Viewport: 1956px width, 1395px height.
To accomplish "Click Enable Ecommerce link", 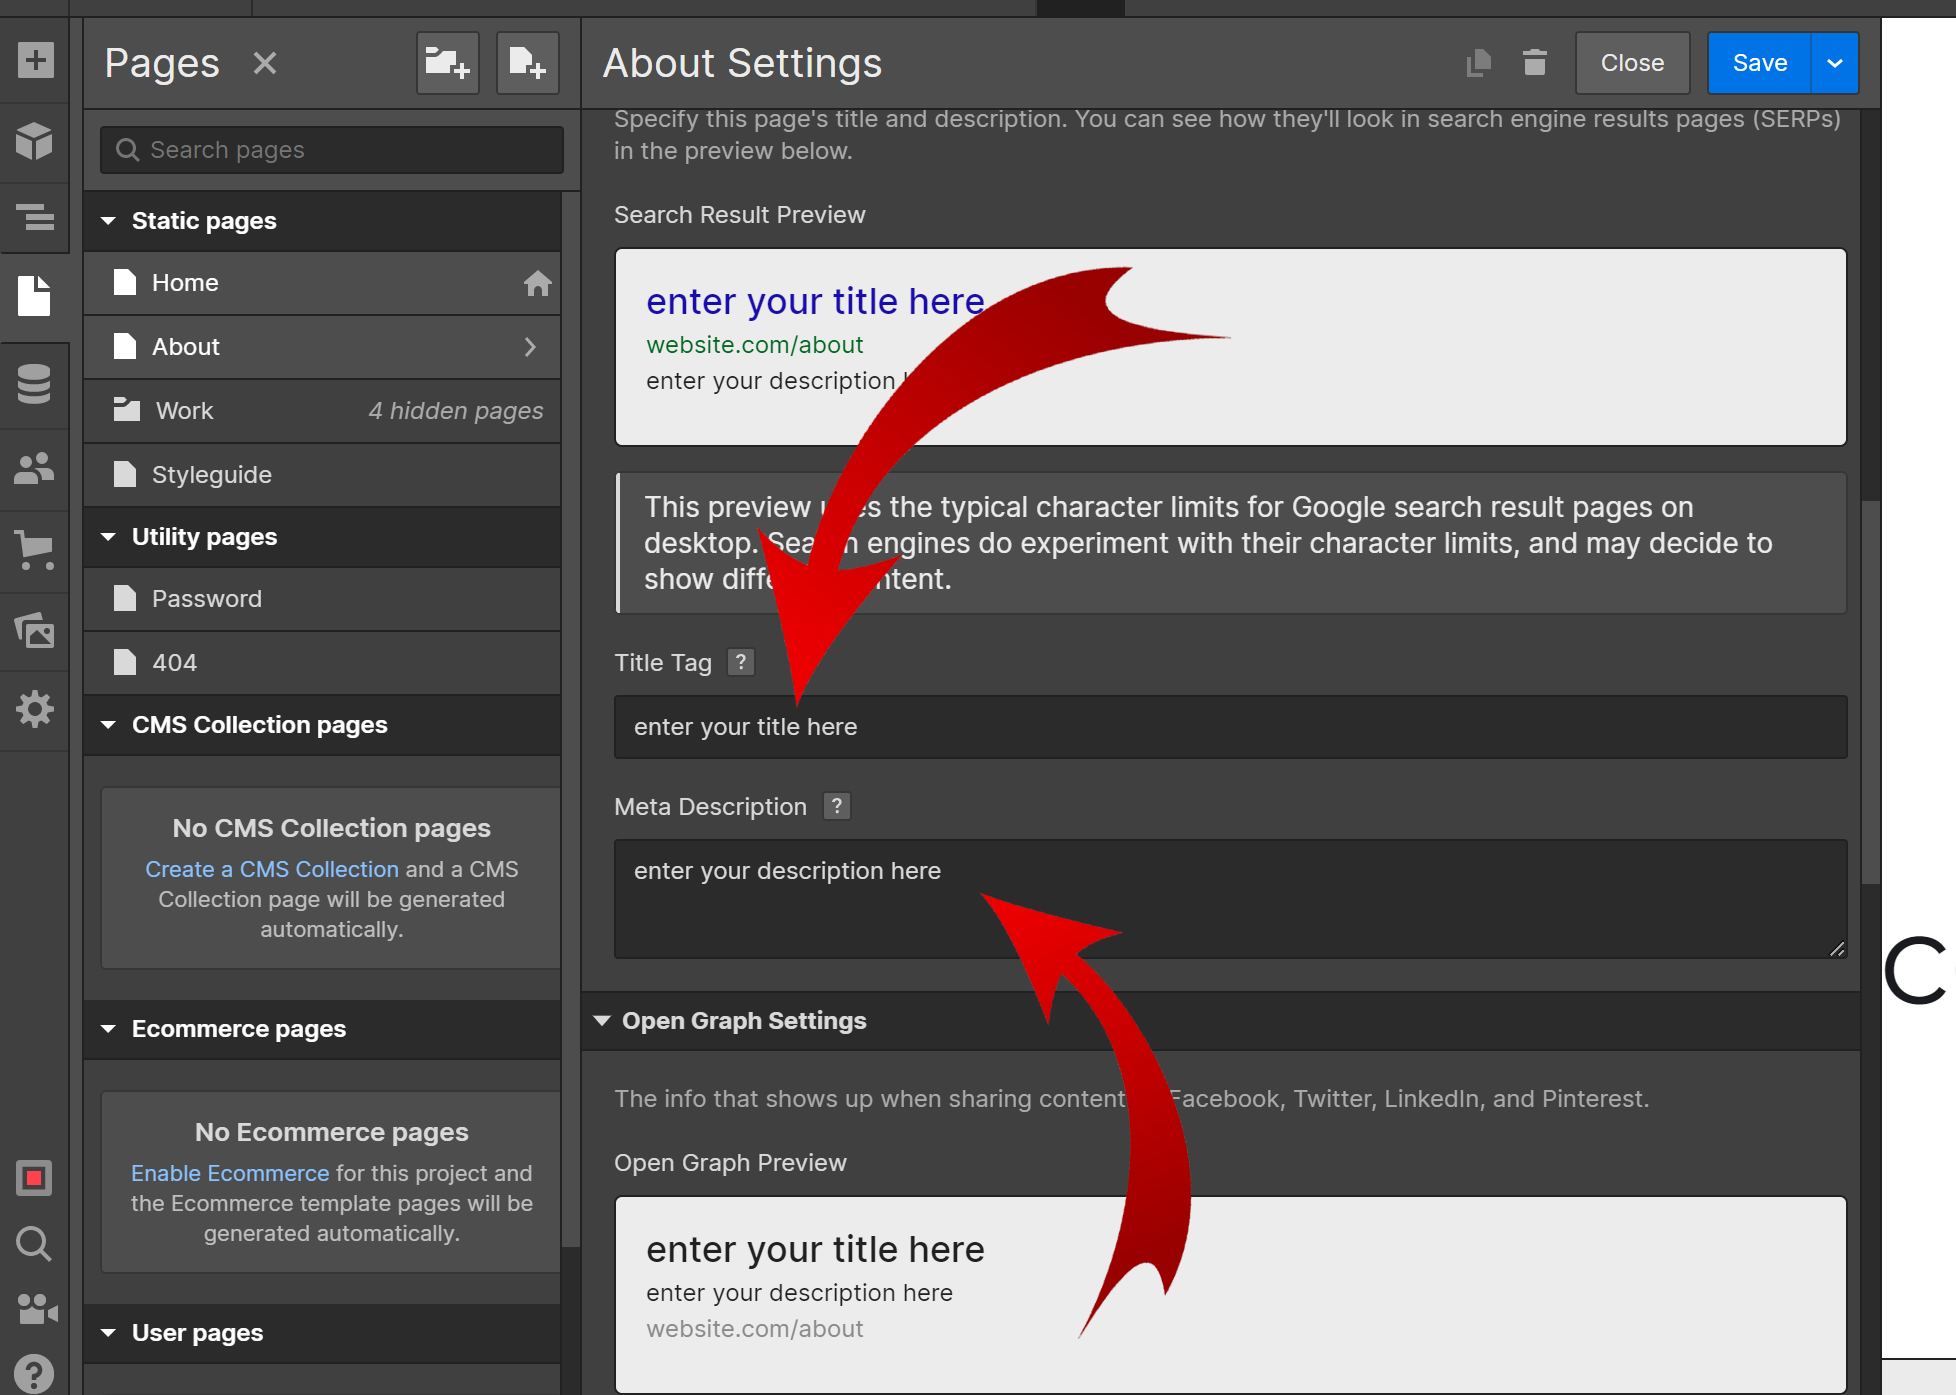I will [x=230, y=1173].
